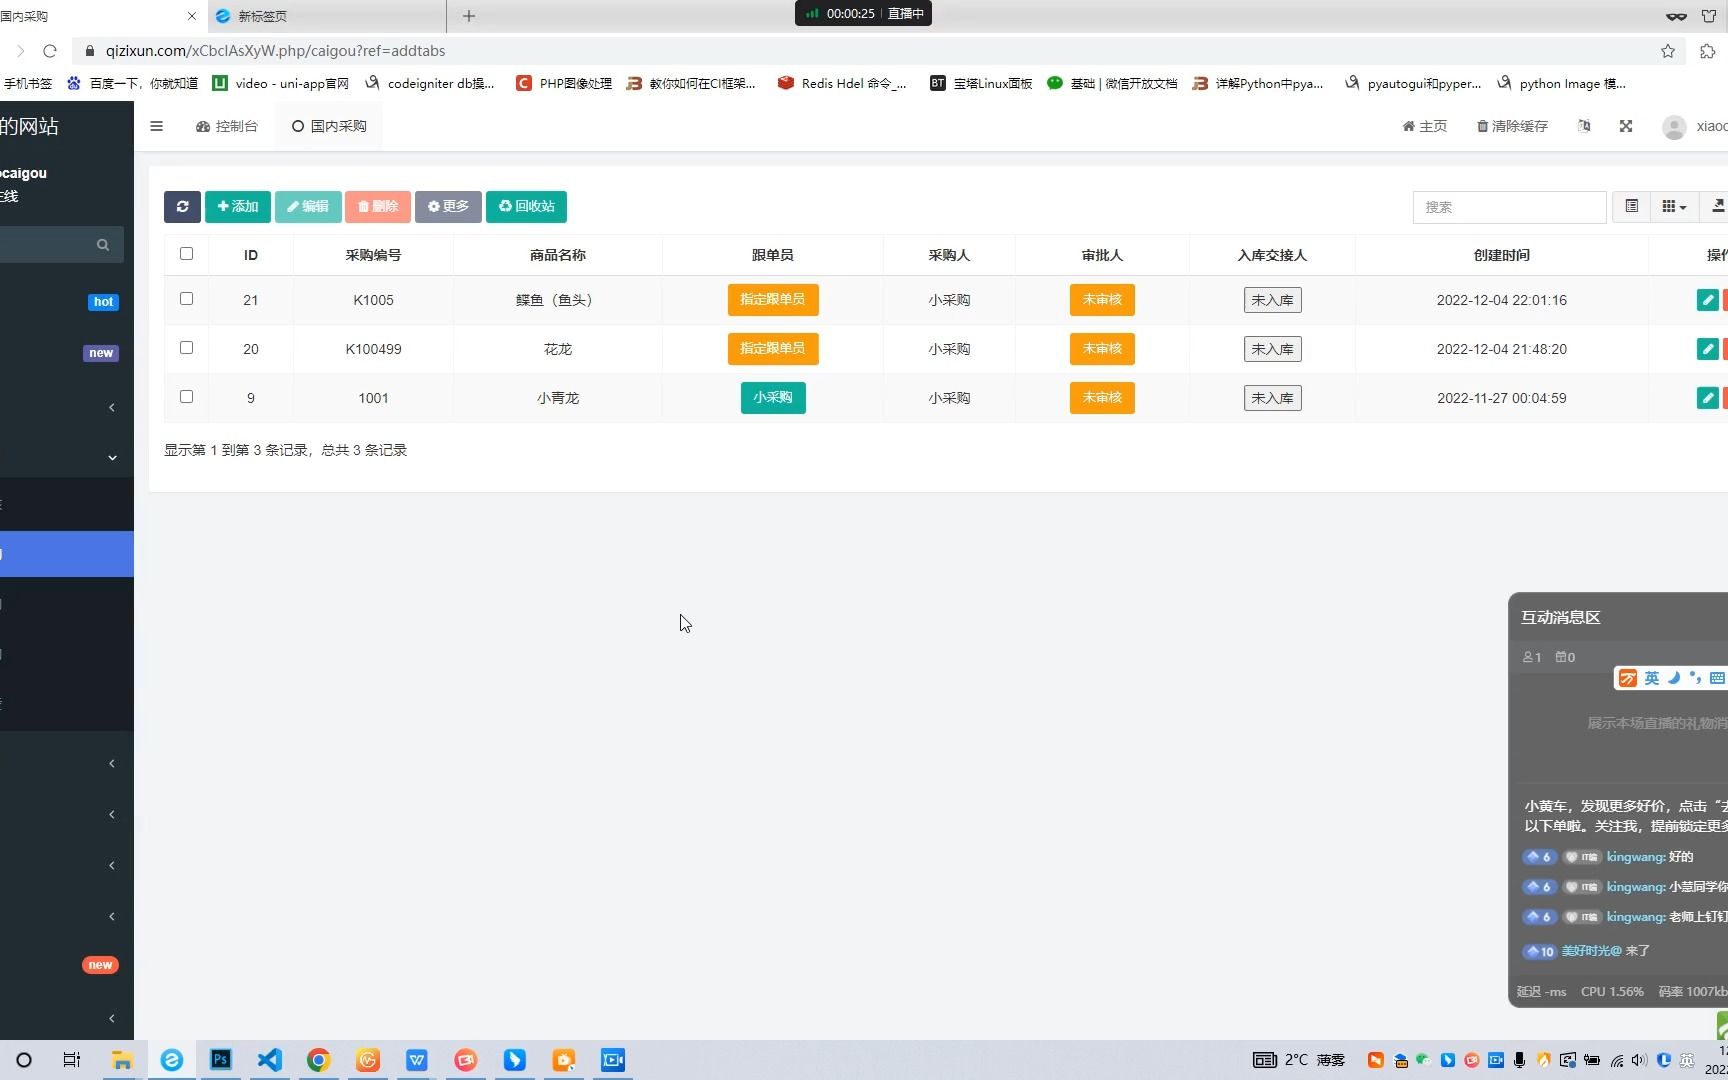Click 指定跟单员 for order K1005
Image resolution: width=1728 pixels, height=1080 pixels.
pos(772,299)
